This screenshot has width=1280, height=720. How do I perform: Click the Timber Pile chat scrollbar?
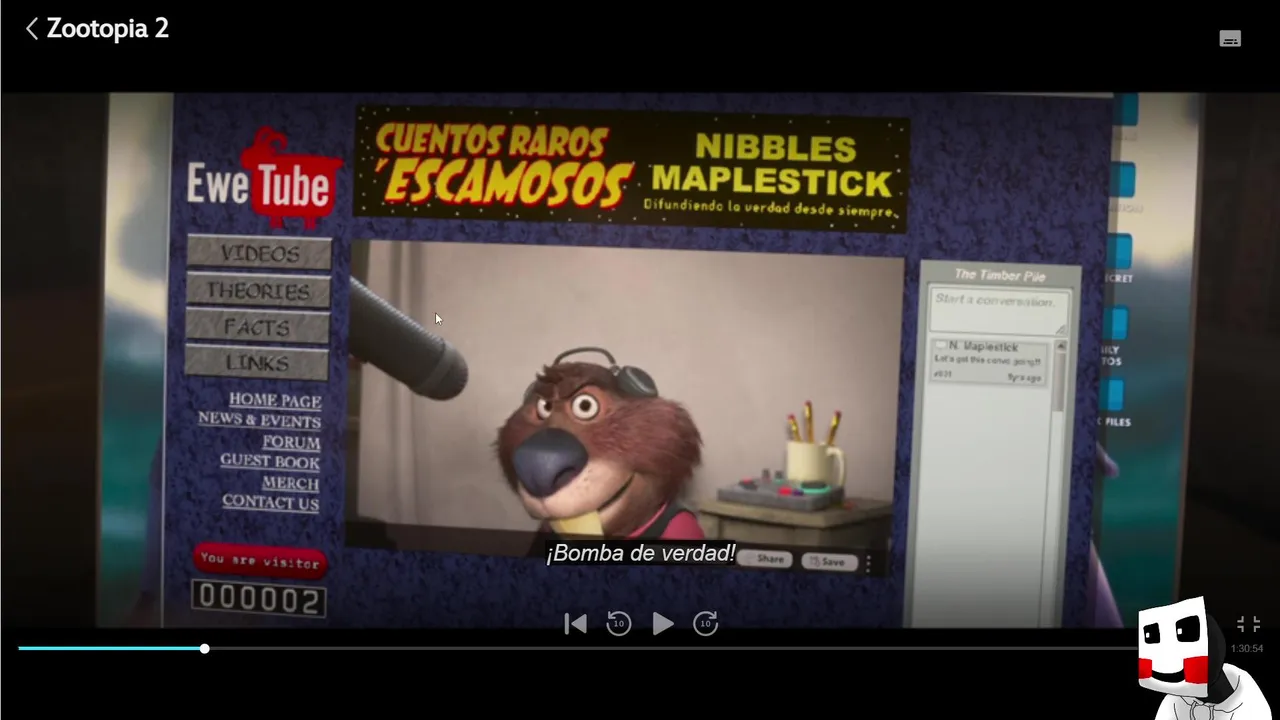point(1061,376)
